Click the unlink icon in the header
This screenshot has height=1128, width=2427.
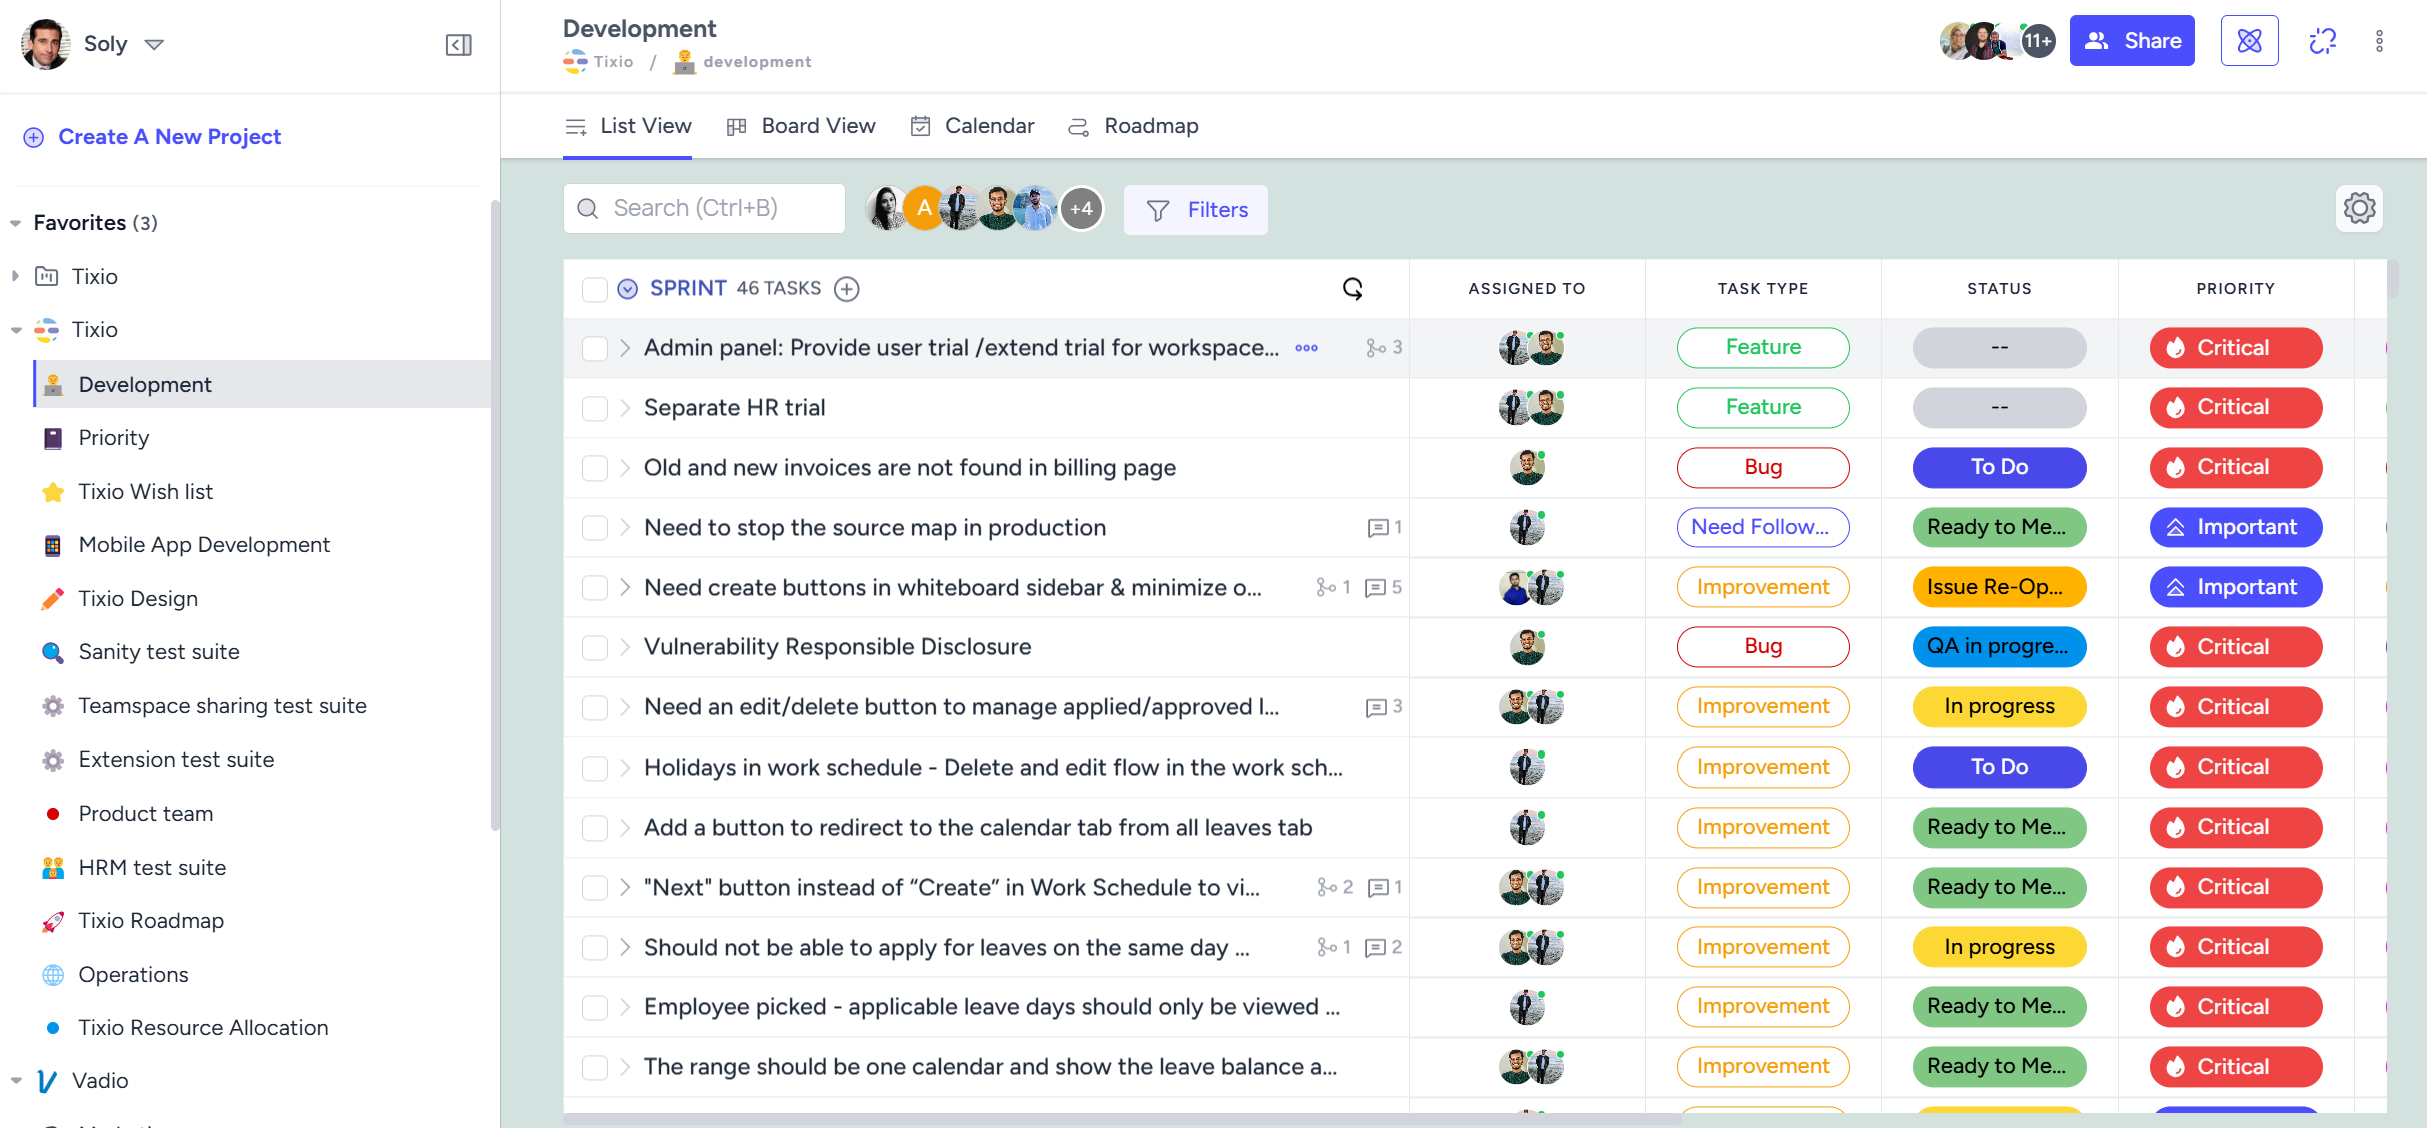click(2322, 40)
